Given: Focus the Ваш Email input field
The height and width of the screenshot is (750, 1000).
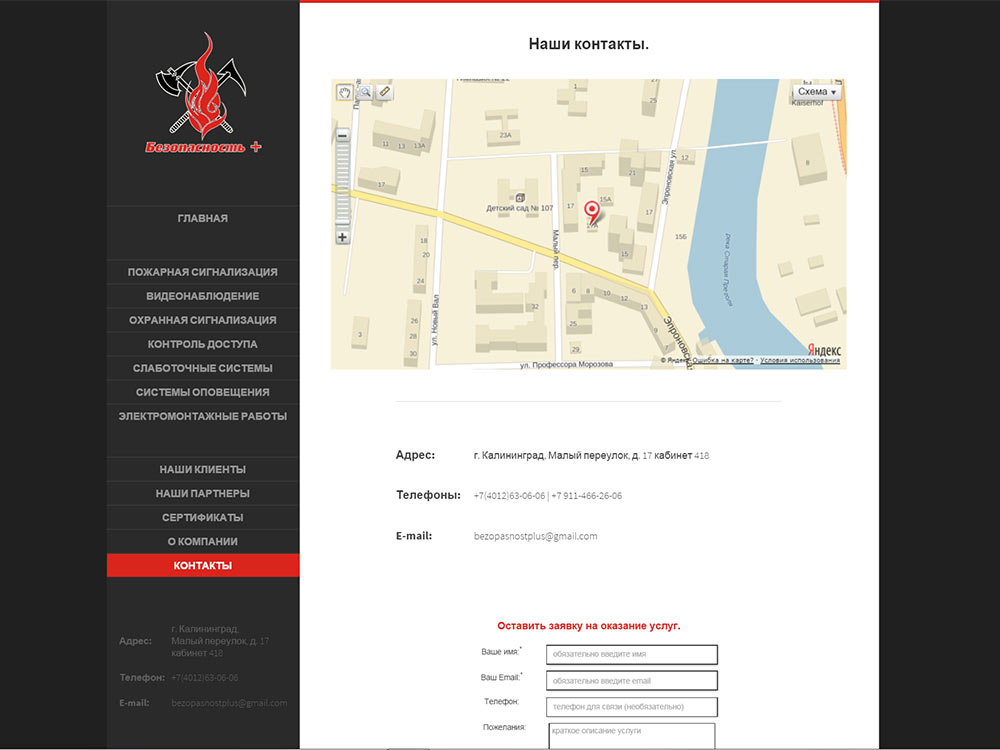Looking at the screenshot, I should (631, 680).
